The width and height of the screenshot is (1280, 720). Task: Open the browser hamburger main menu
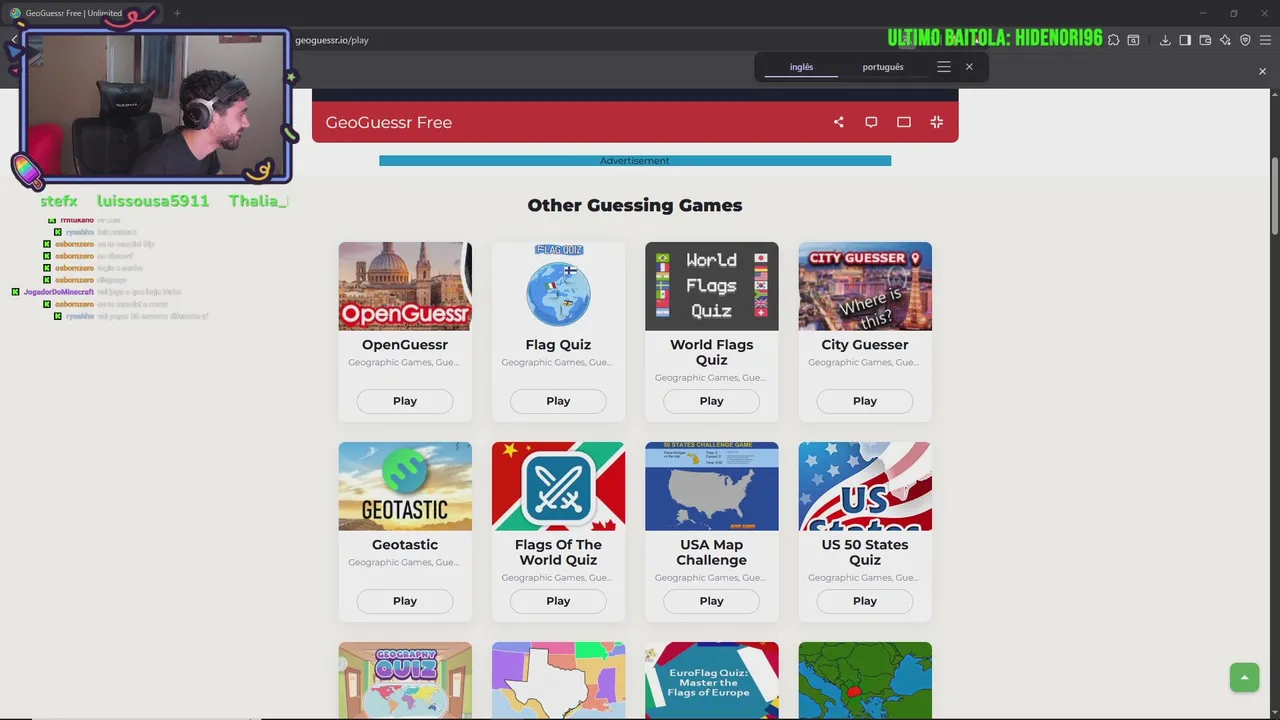click(1265, 40)
